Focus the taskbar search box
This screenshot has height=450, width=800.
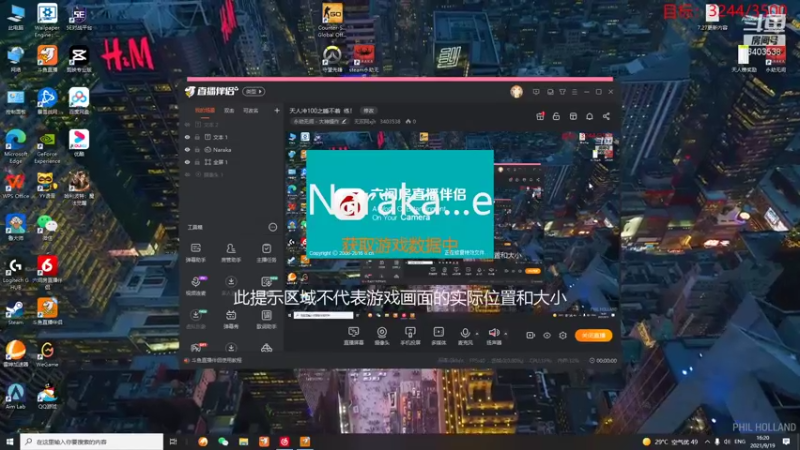pyautogui.click(x=92, y=442)
